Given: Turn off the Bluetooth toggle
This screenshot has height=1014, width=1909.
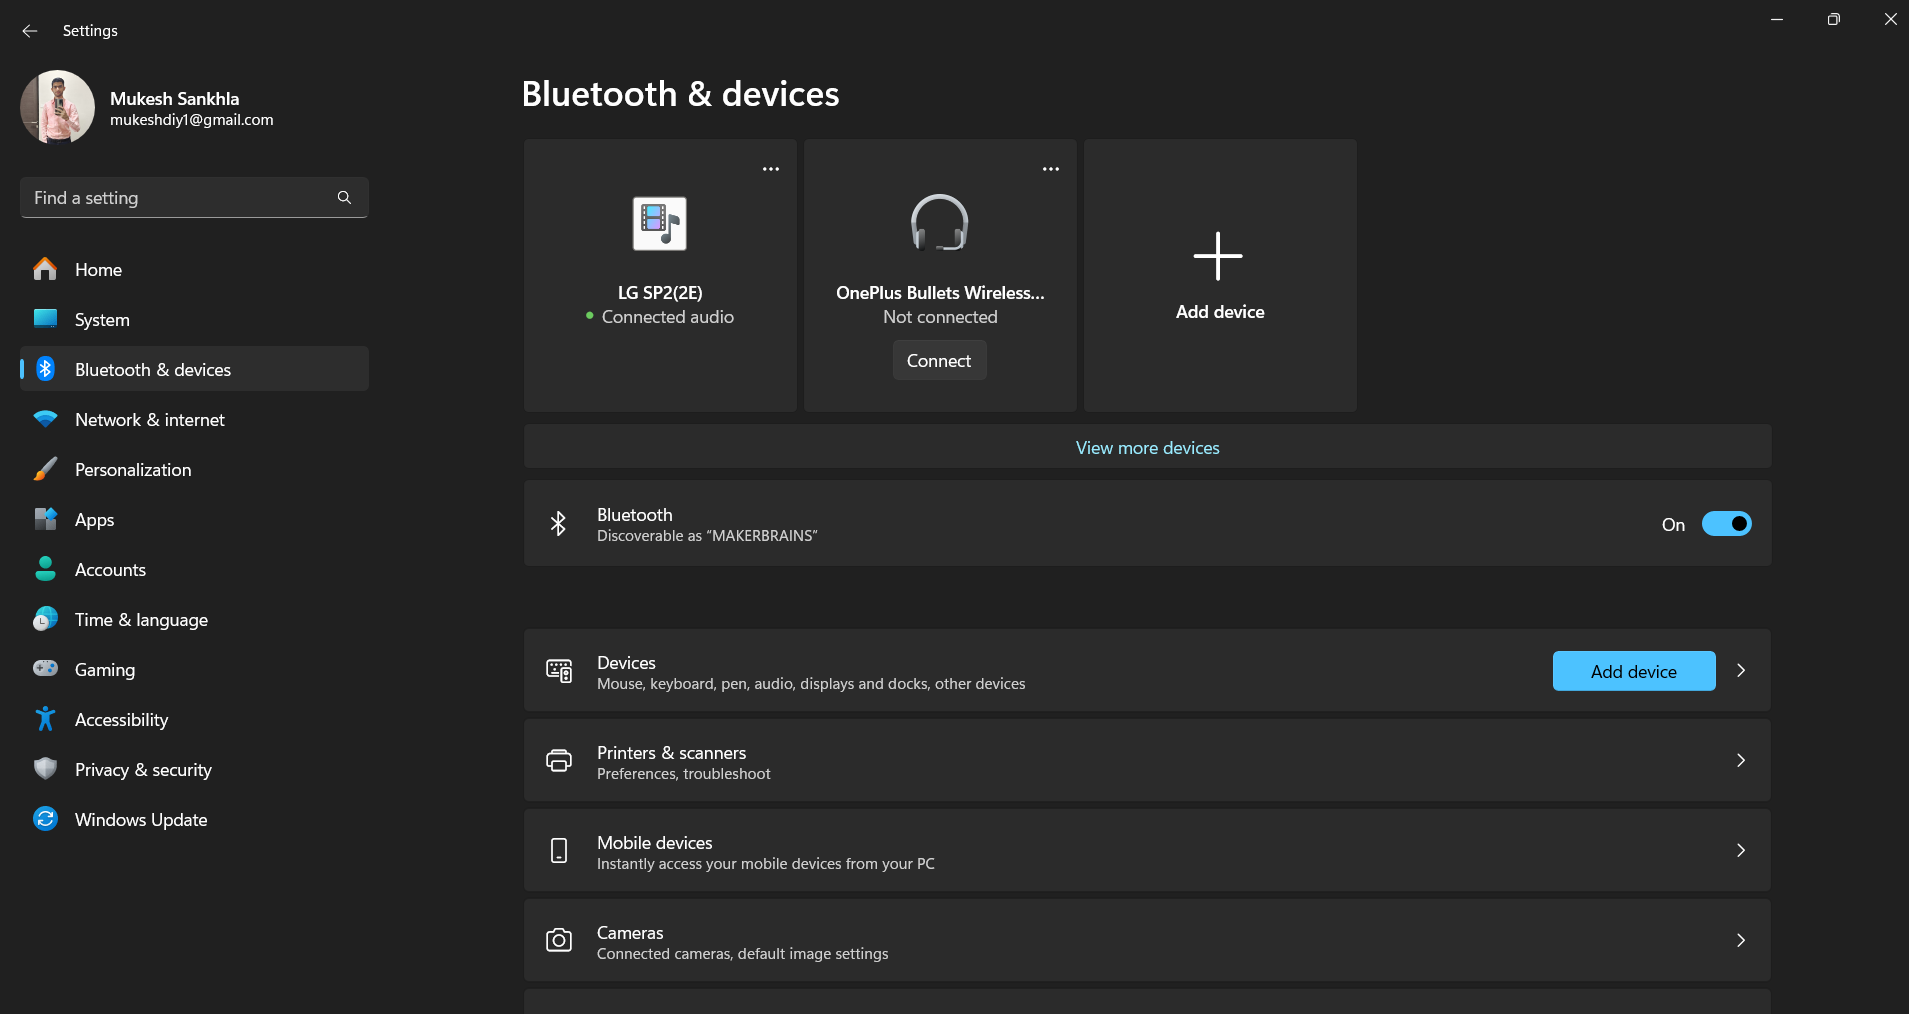Looking at the screenshot, I should [1726, 524].
